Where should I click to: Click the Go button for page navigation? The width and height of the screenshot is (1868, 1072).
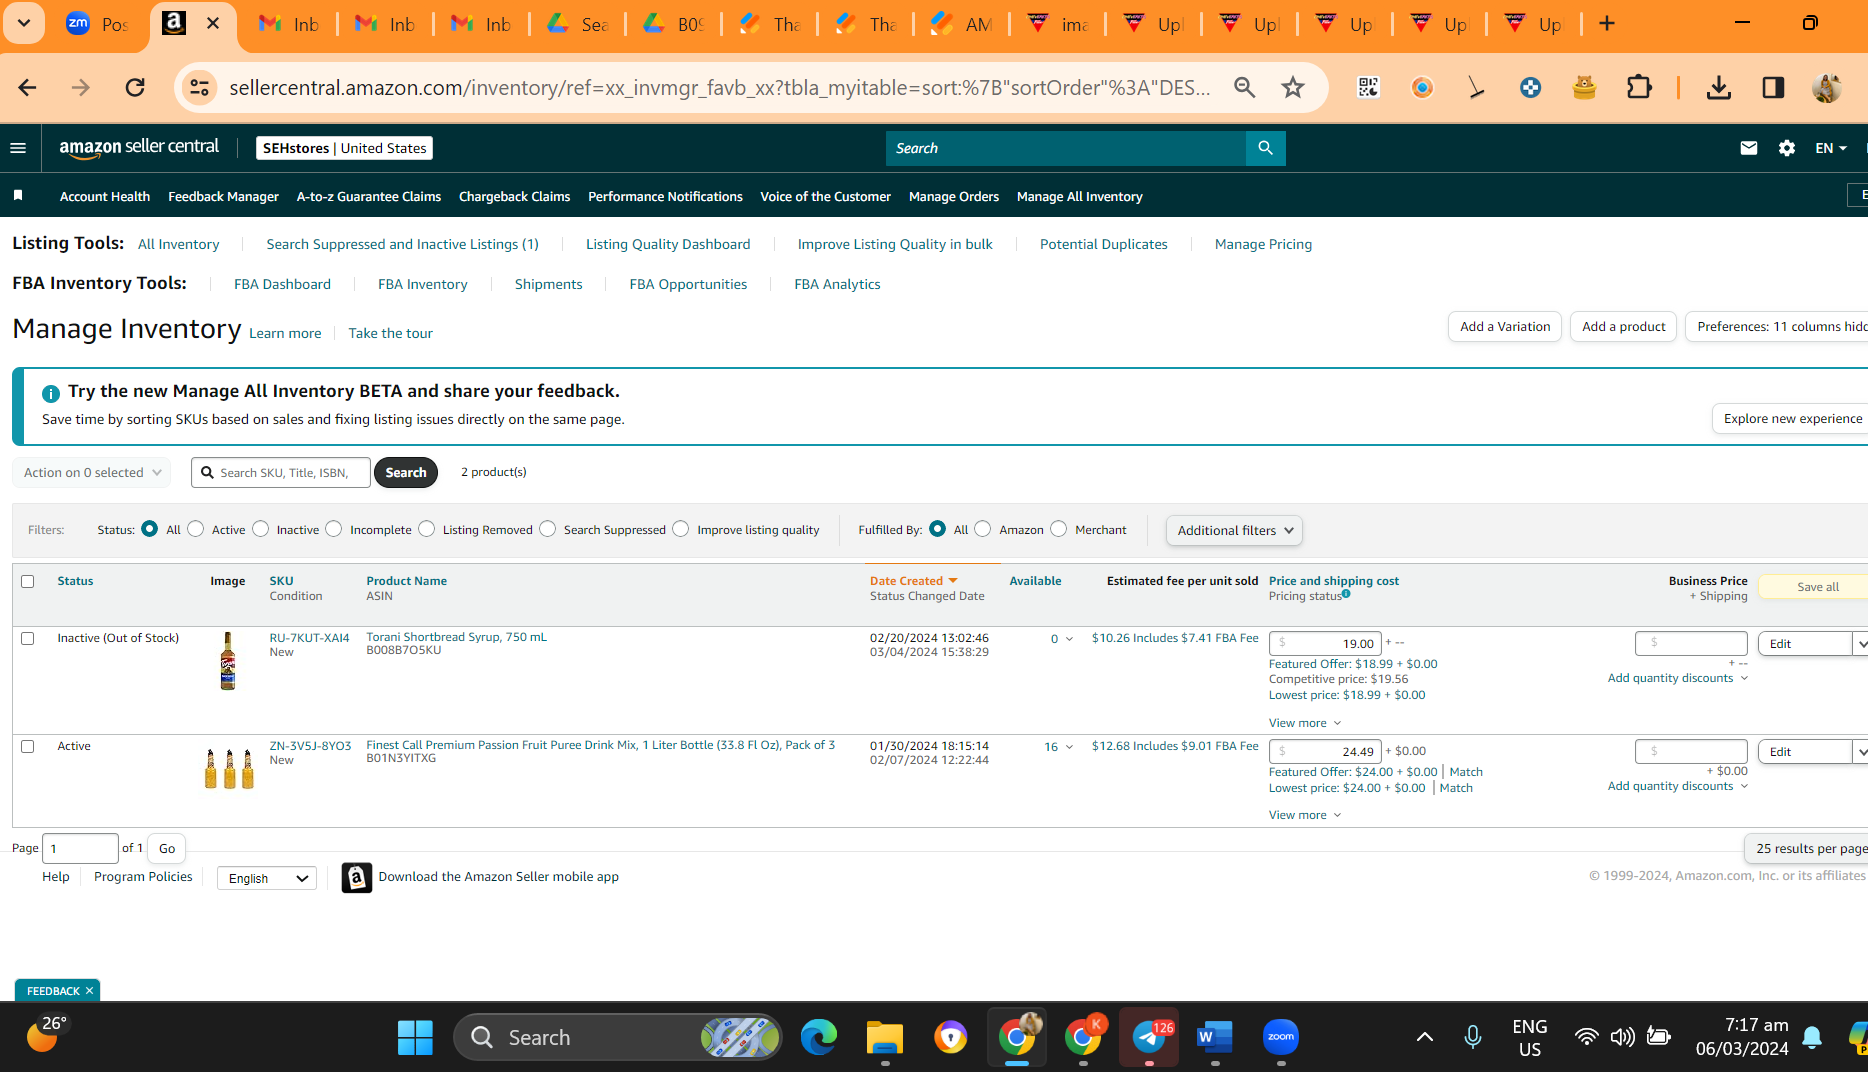point(167,848)
